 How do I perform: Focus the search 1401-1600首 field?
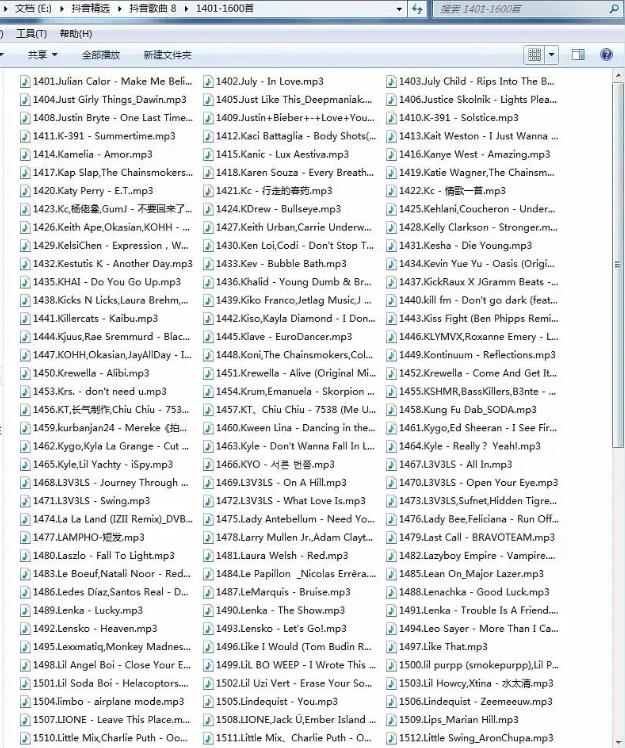tap(528, 9)
